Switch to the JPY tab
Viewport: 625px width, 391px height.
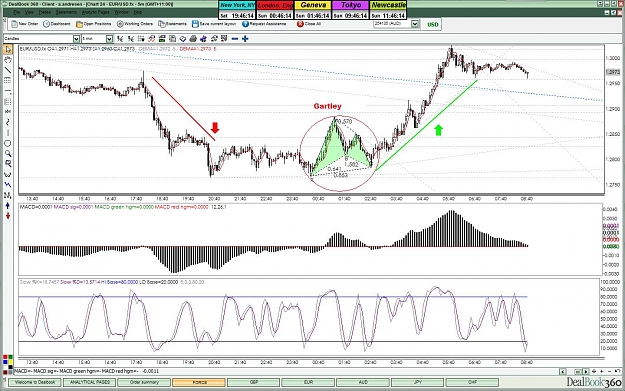point(418,382)
